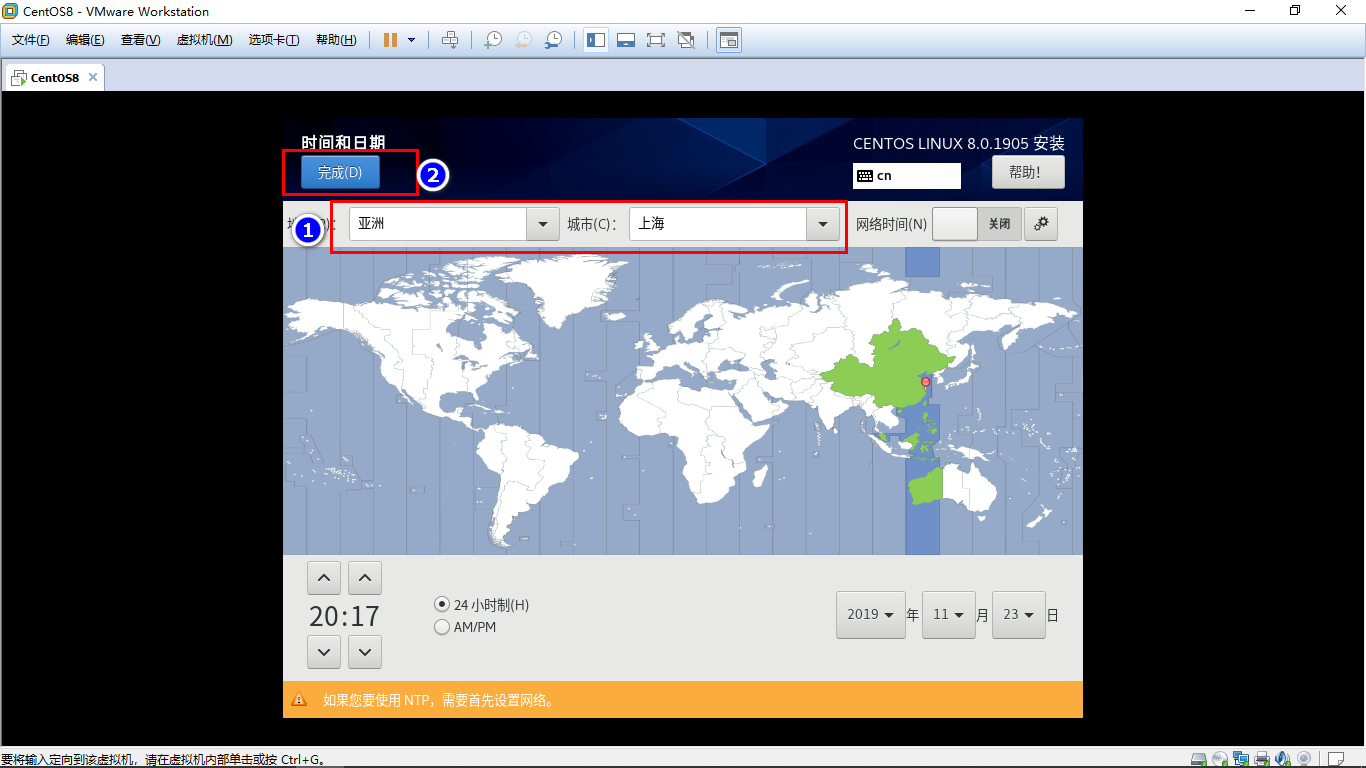Toggle the thumbnail bar view
The width and height of the screenshot is (1366, 768).
626,40
